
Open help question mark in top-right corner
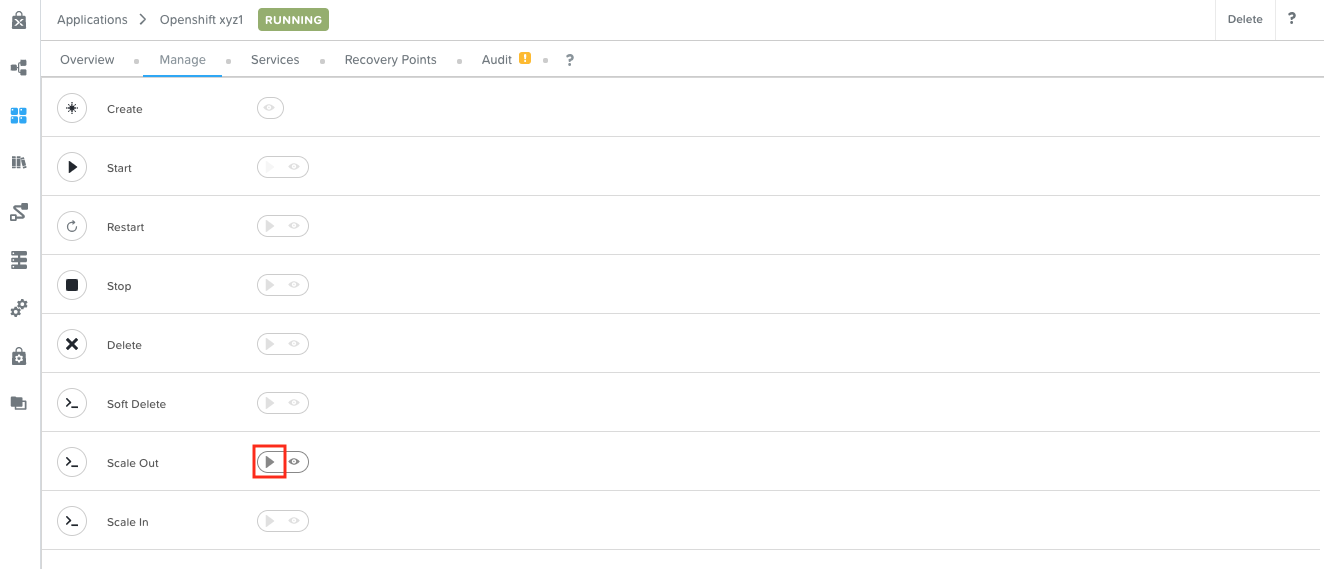1292,19
